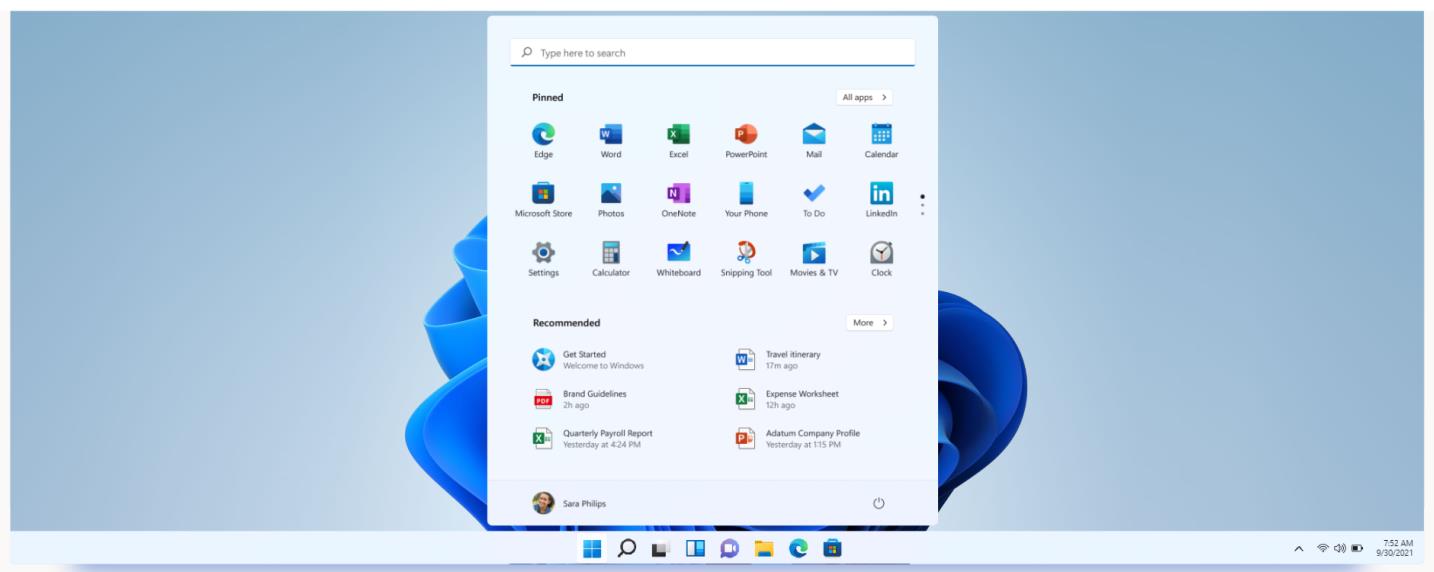Click the power button in Start menu

coord(879,503)
